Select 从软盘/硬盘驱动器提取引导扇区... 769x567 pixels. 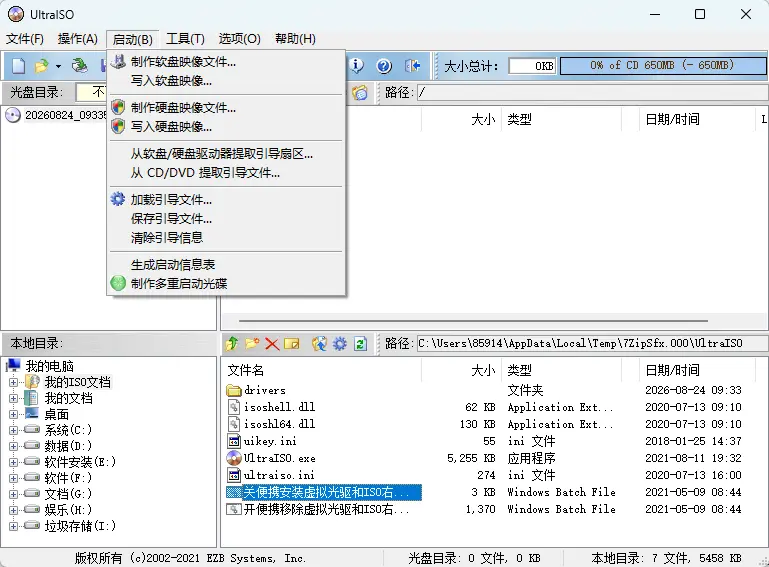click(226, 154)
